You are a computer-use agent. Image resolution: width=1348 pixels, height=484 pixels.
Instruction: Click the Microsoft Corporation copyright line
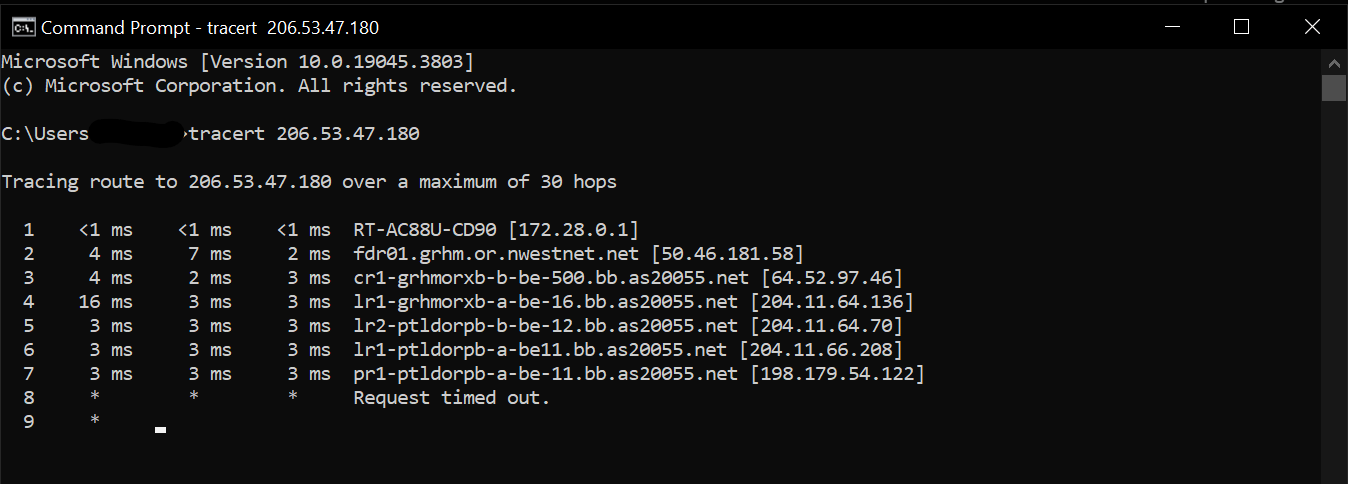pos(260,86)
